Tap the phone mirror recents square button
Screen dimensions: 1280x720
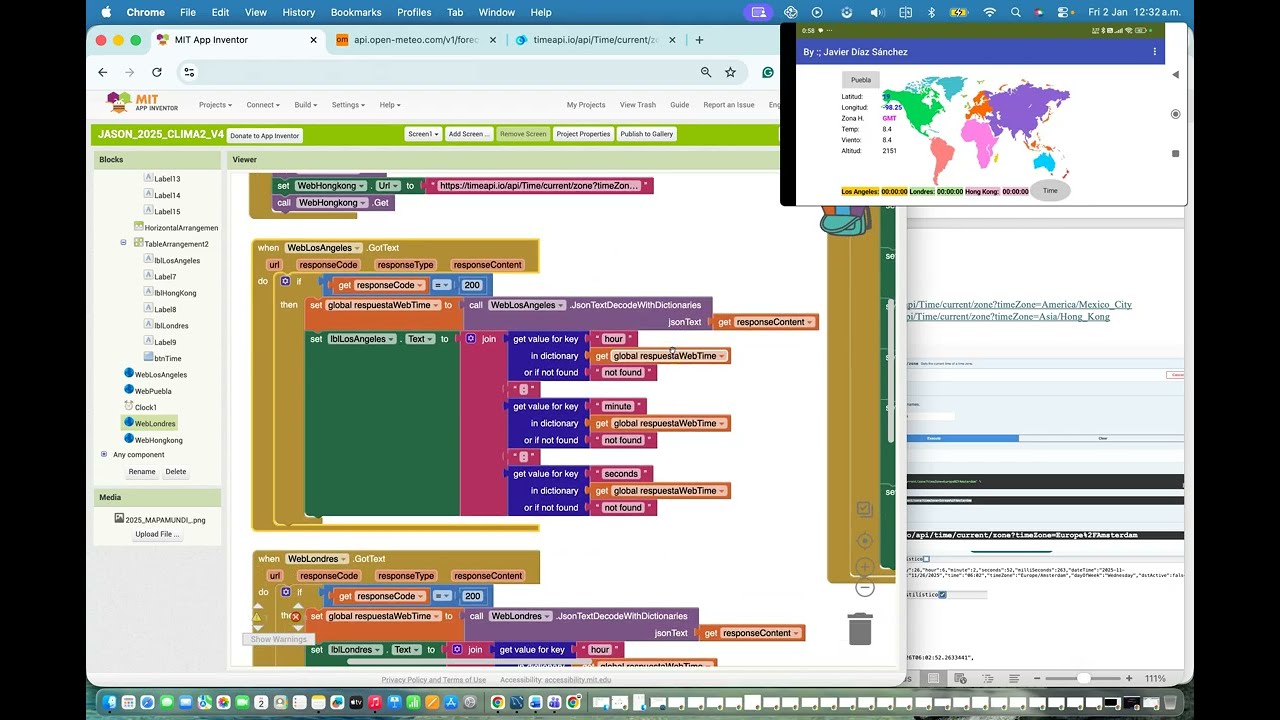(1175, 154)
